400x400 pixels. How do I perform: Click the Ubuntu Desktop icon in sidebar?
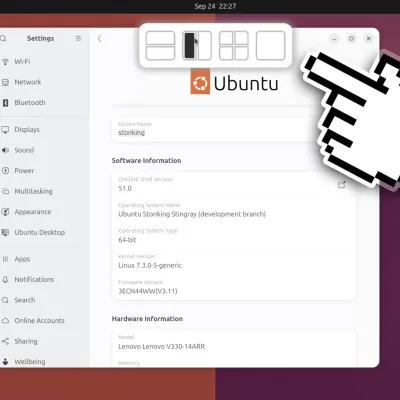[x=5, y=232]
